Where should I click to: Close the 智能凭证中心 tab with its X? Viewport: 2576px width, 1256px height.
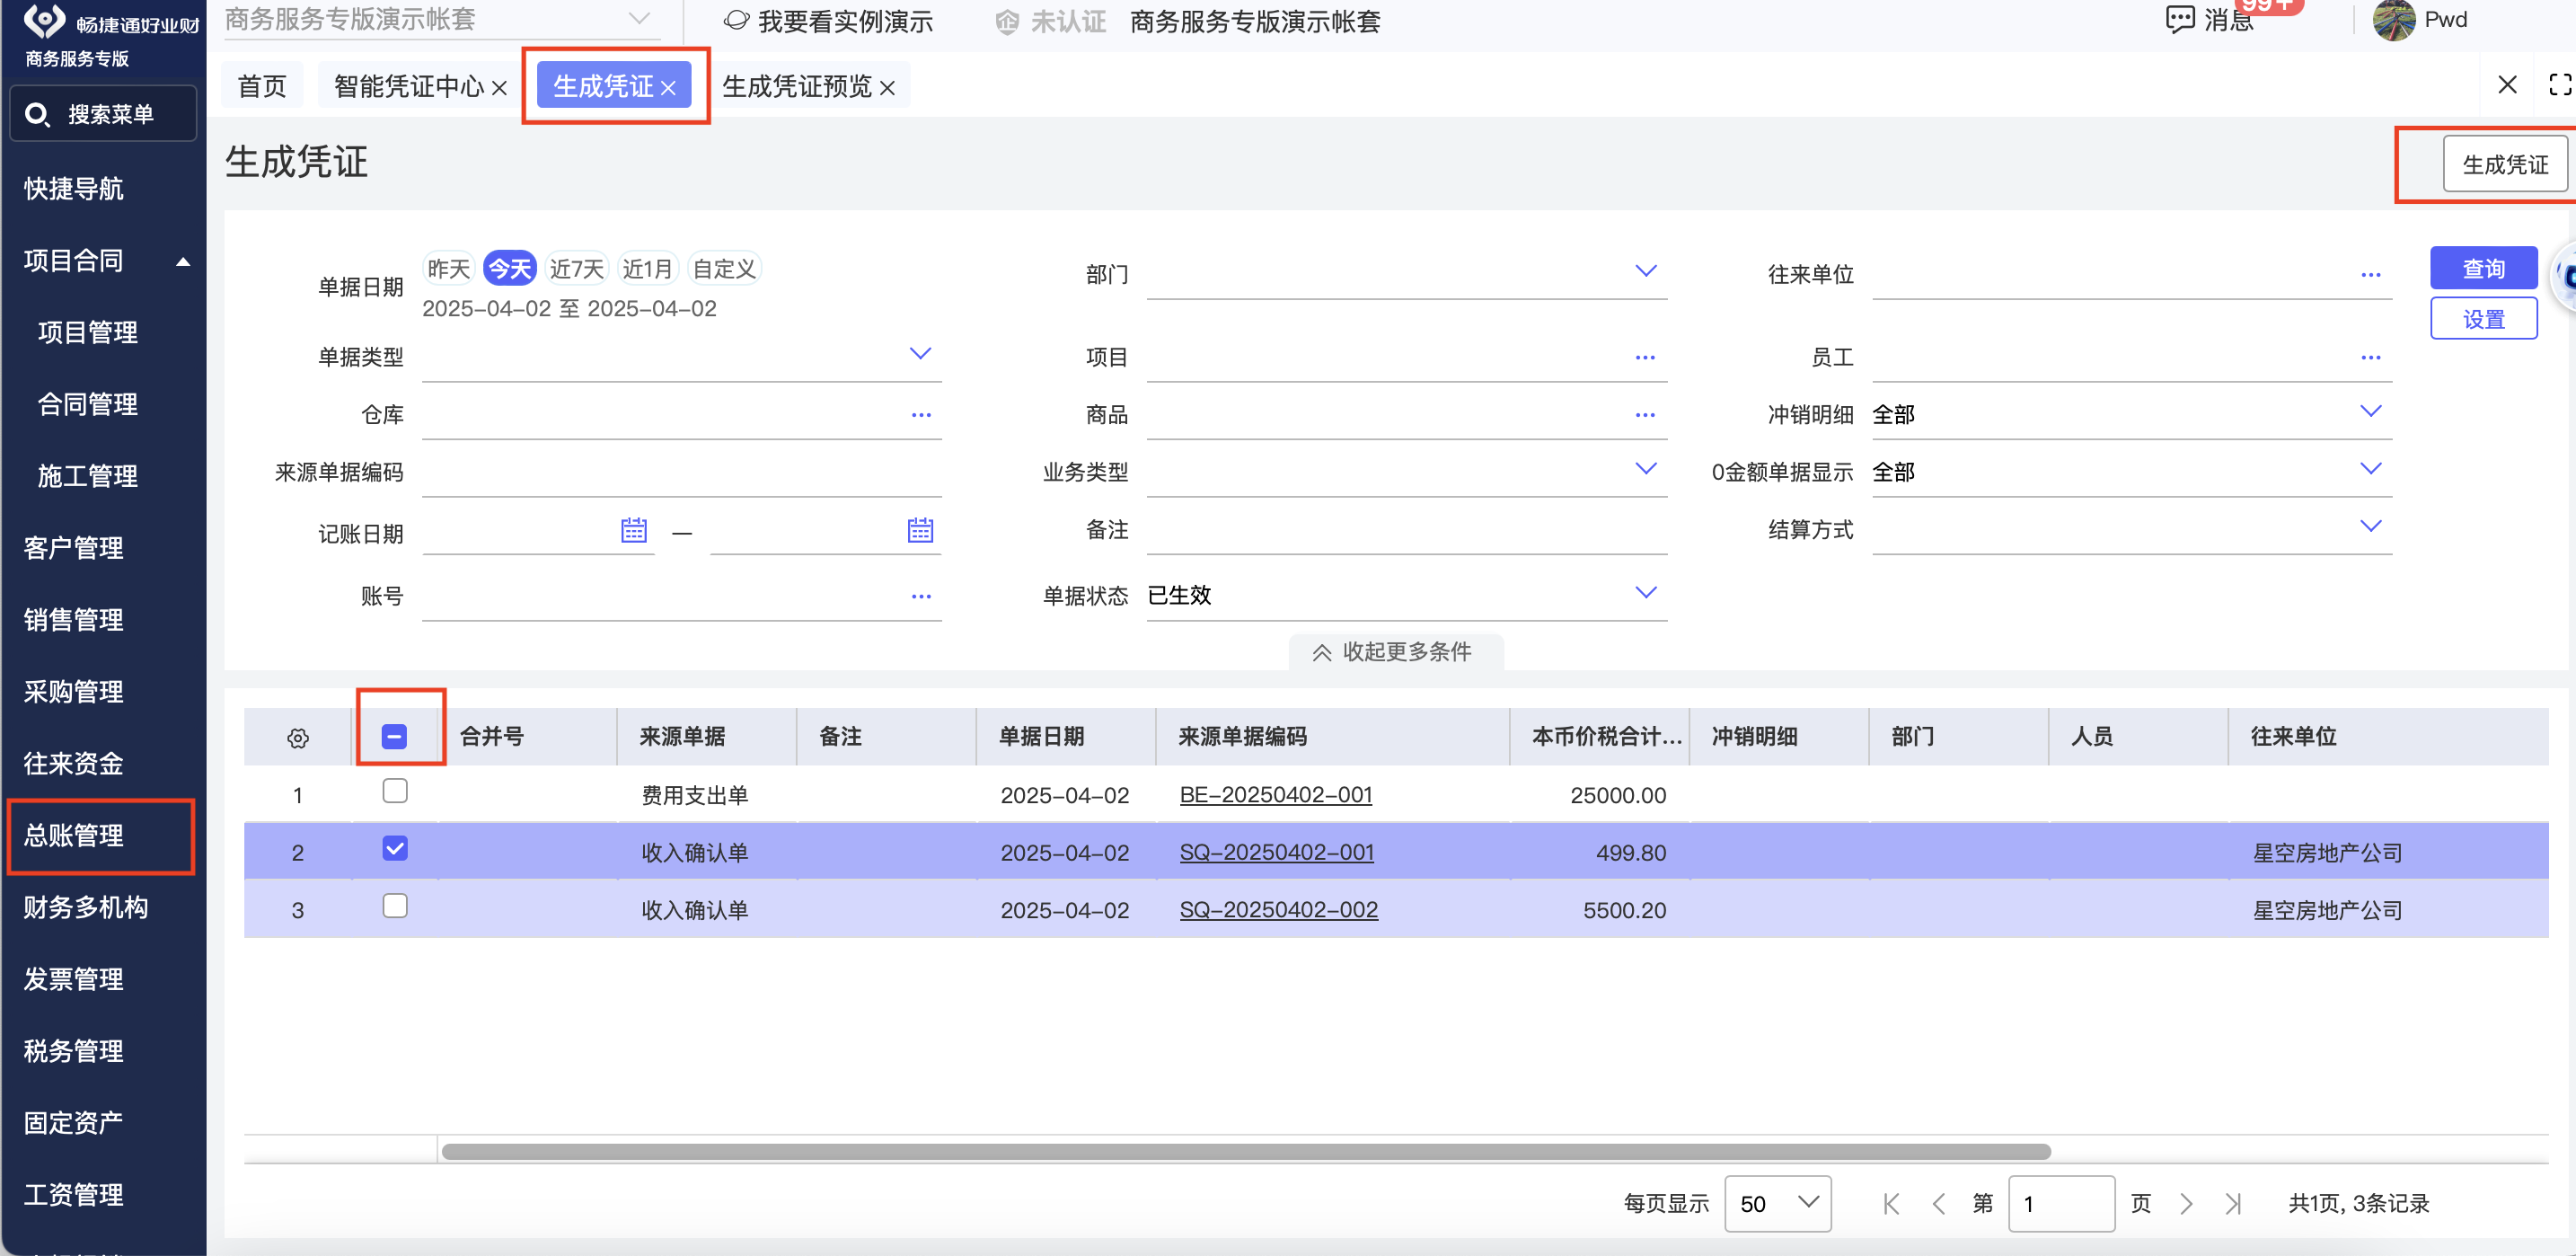[499, 88]
